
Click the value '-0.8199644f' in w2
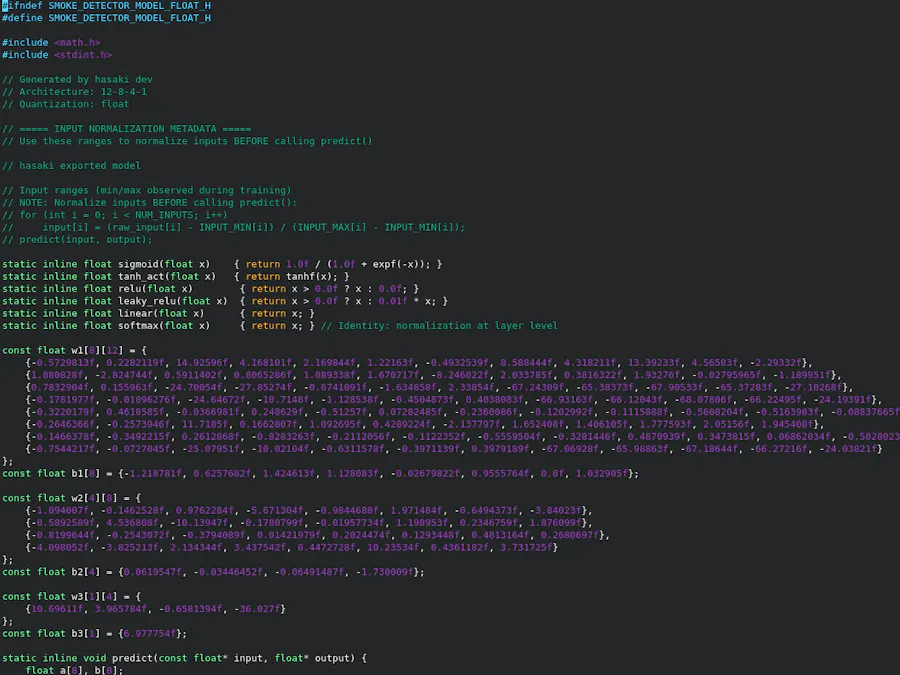63,535
